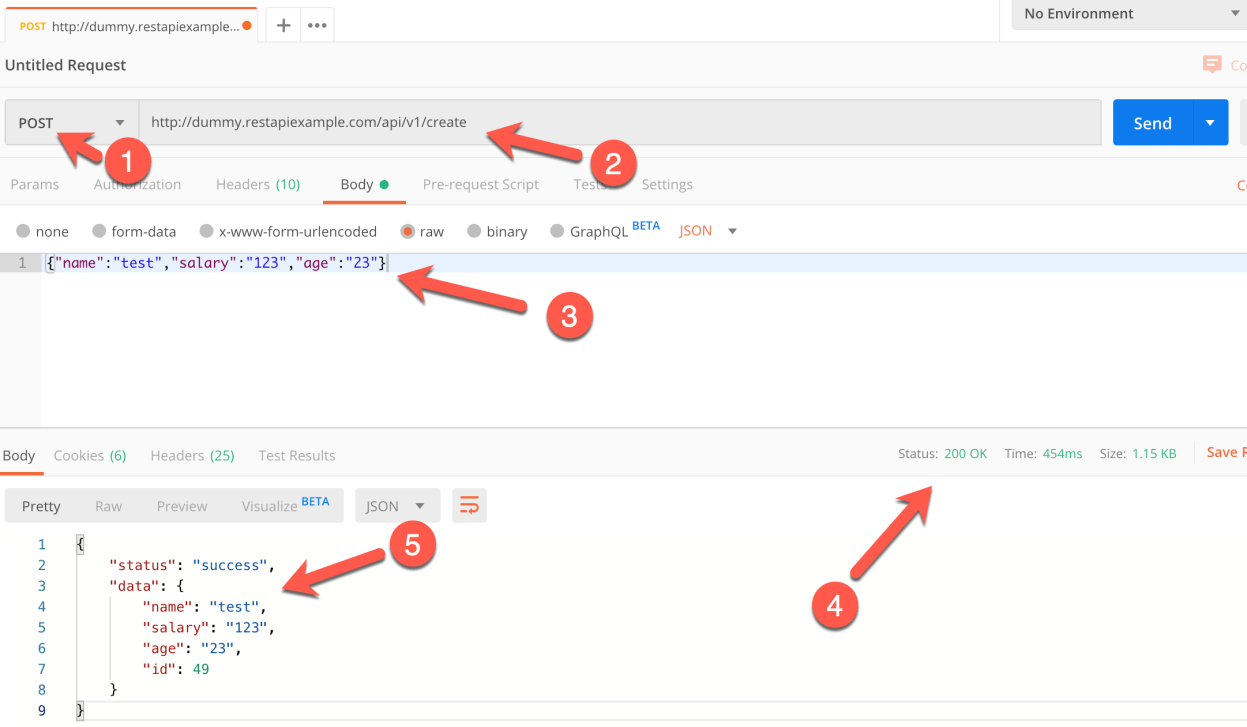This screenshot has height=727, width=1247.
Task: Click the 1.15 KB response size
Action: click(x=1154, y=453)
